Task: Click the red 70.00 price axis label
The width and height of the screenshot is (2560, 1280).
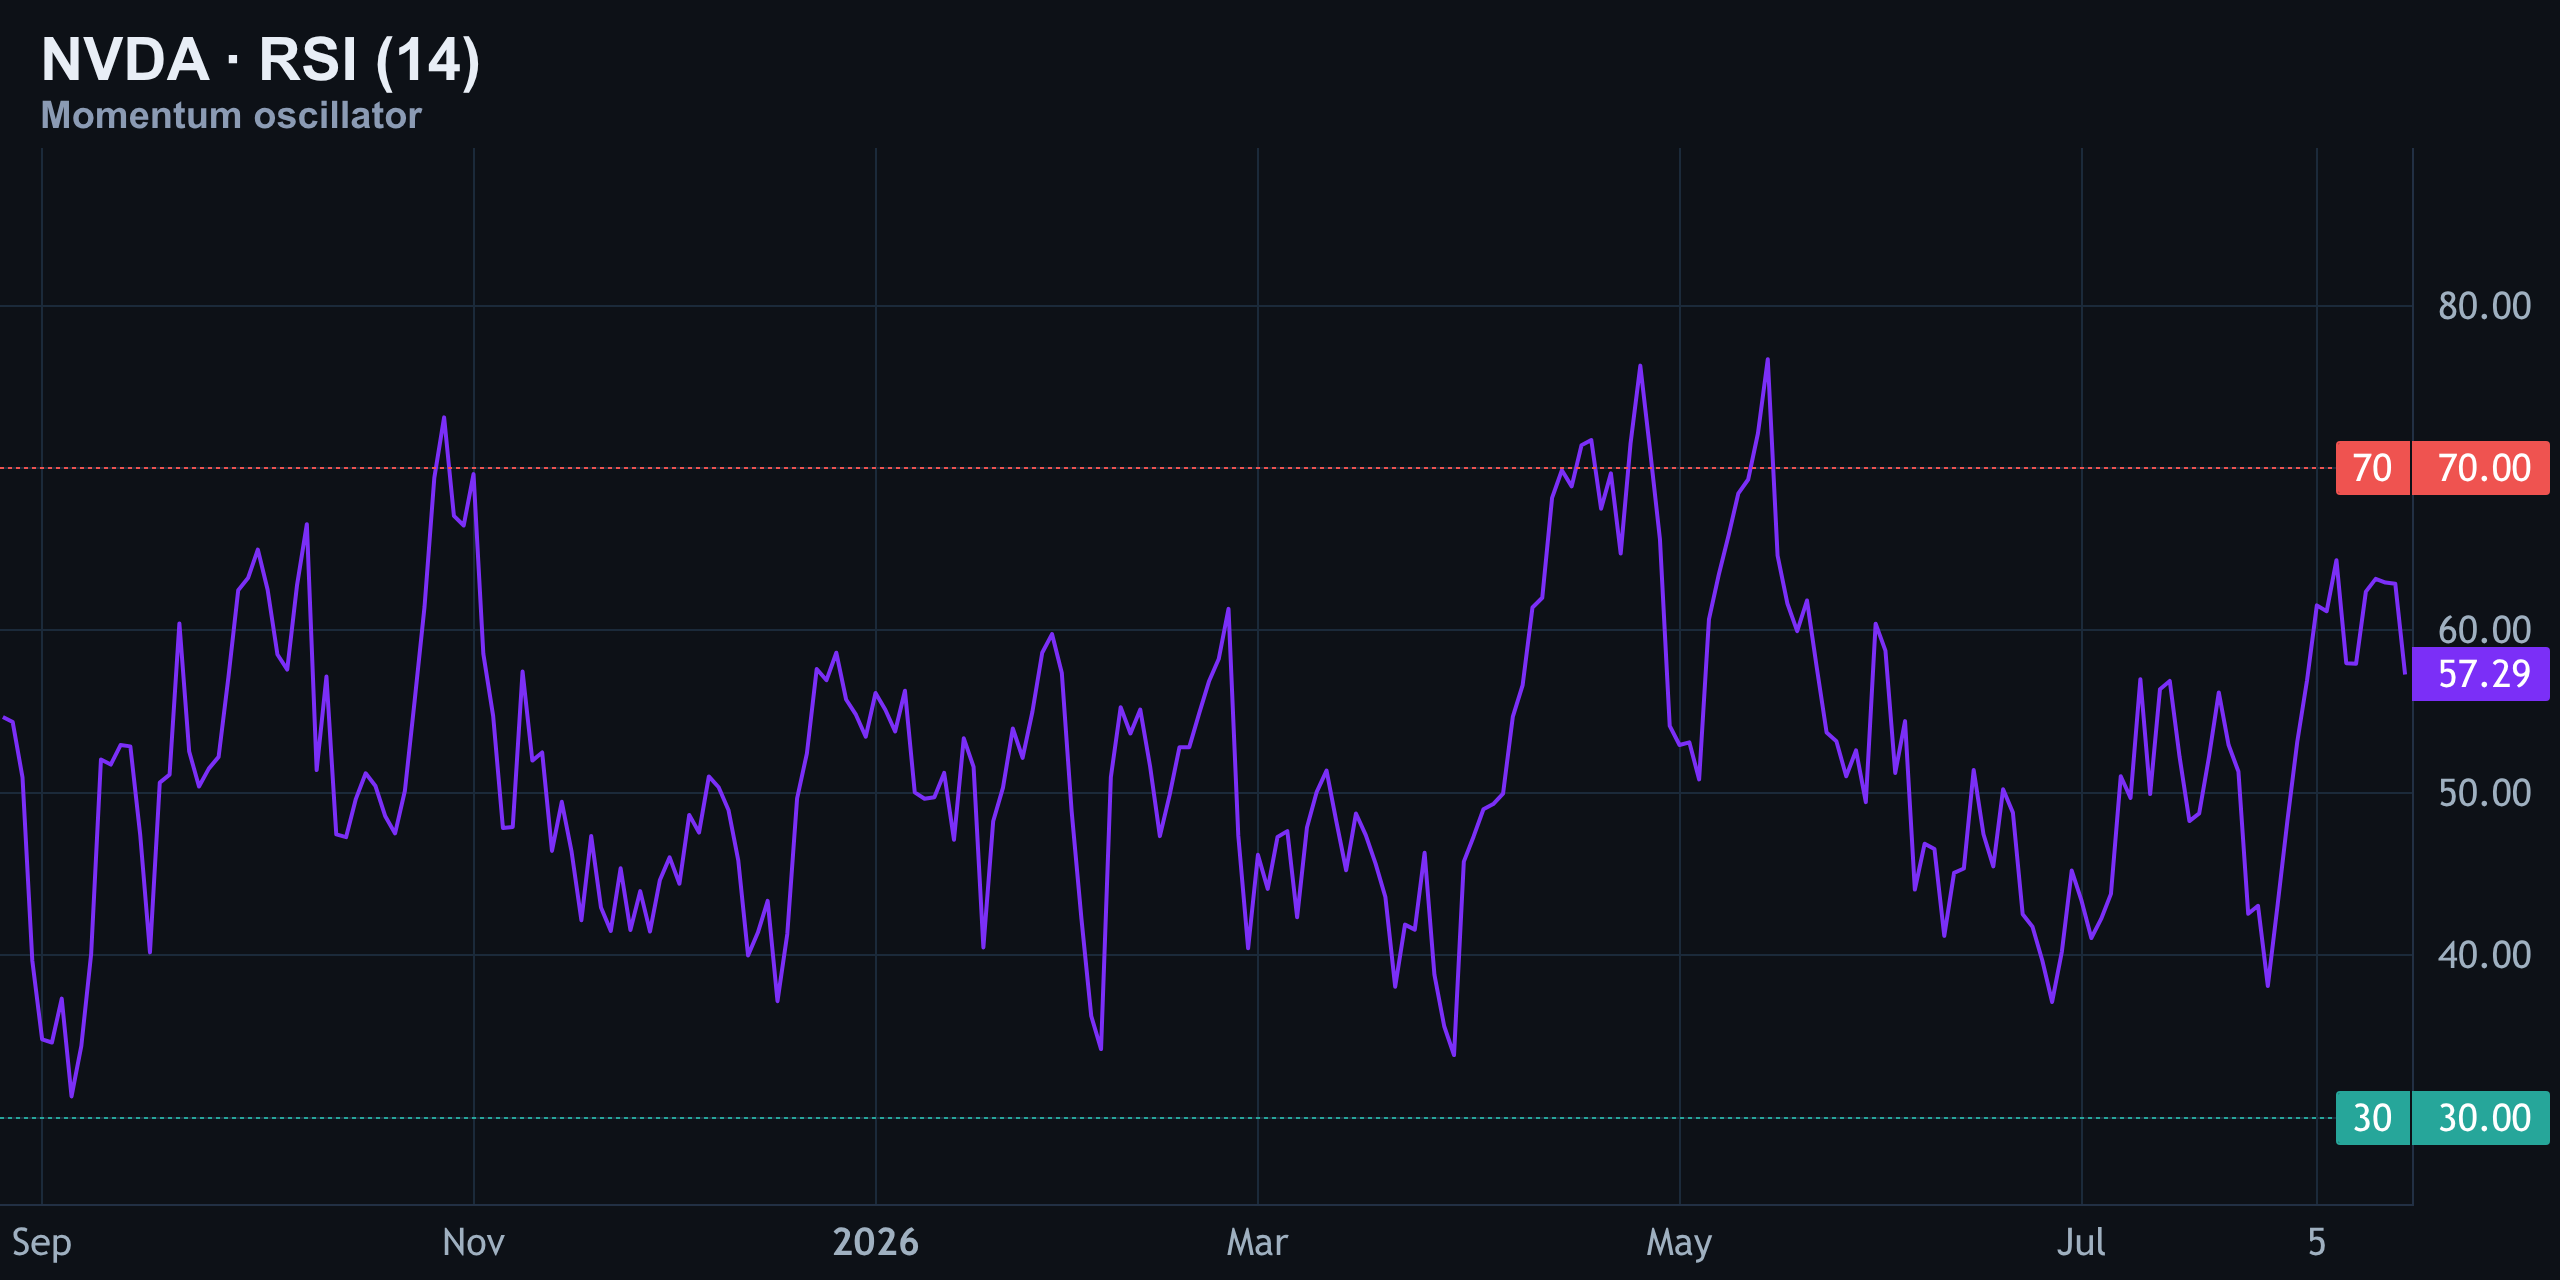Action: (x=2481, y=468)
